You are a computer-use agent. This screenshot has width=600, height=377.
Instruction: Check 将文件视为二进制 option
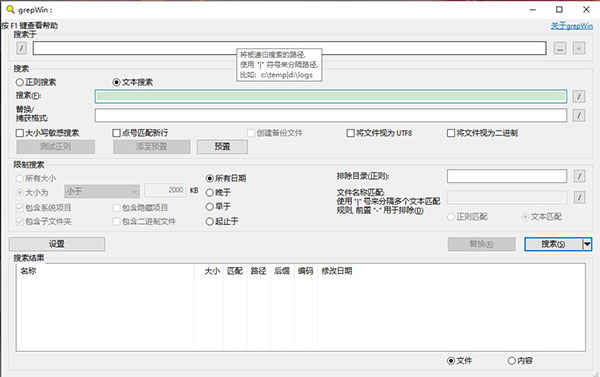(451, 133)
